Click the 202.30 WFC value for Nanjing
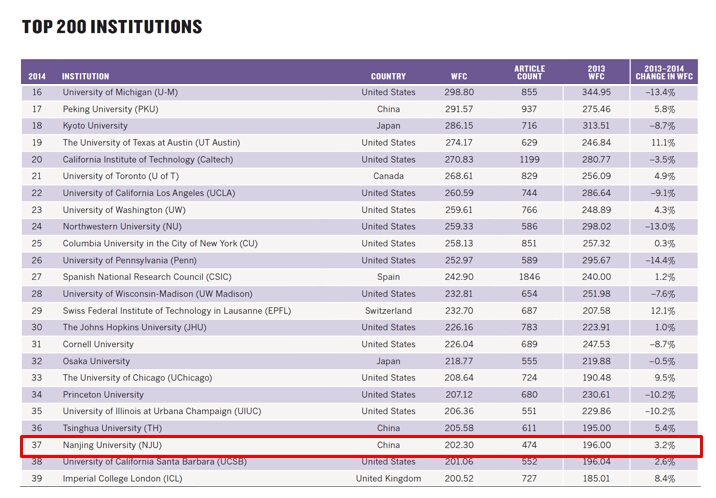 [x=459, y=445]
